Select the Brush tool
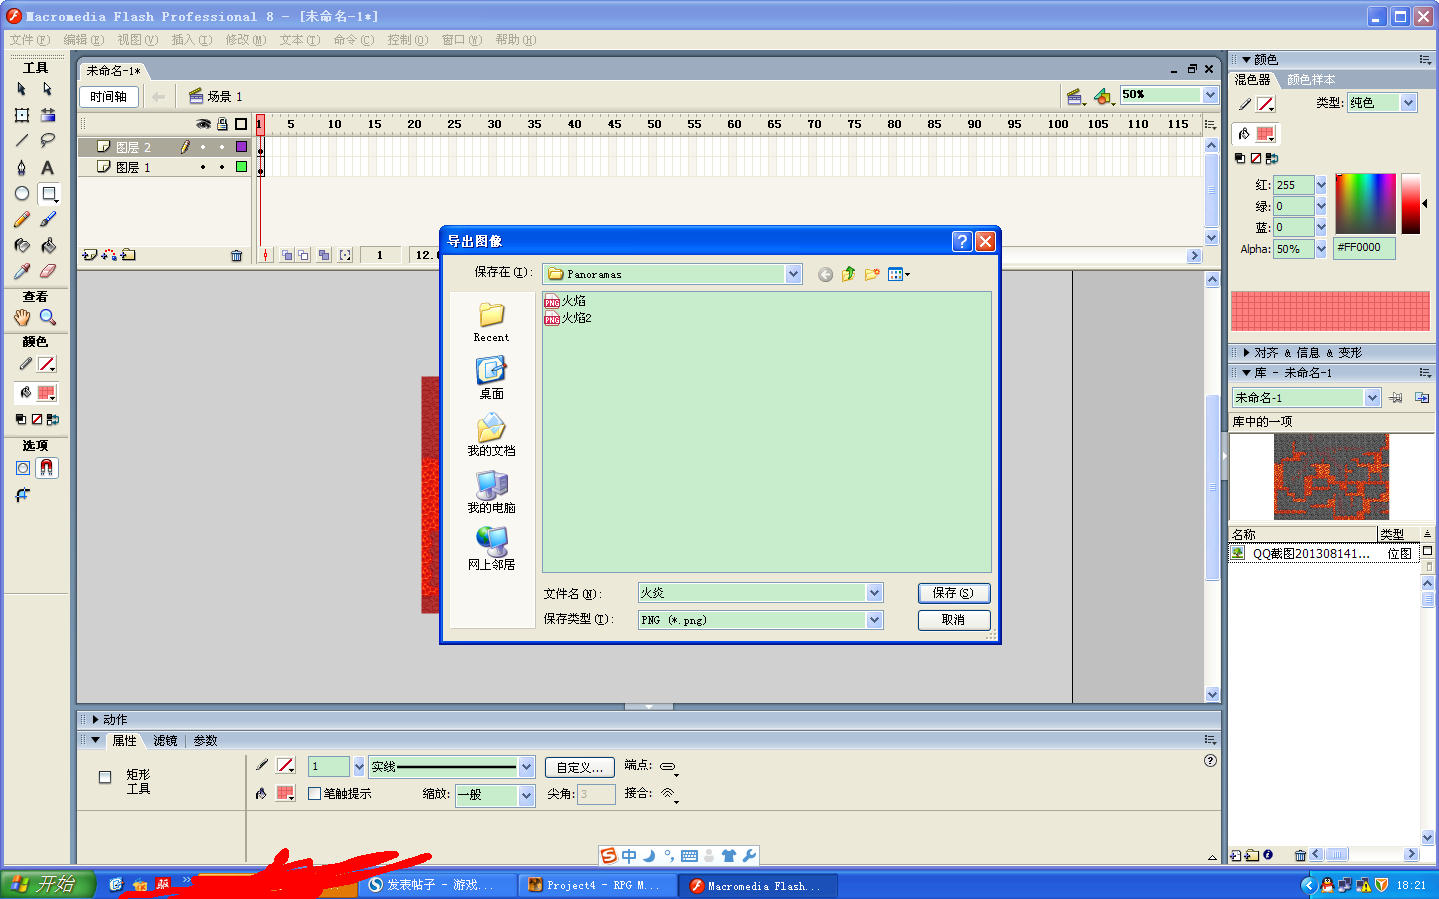 point(48,219)
